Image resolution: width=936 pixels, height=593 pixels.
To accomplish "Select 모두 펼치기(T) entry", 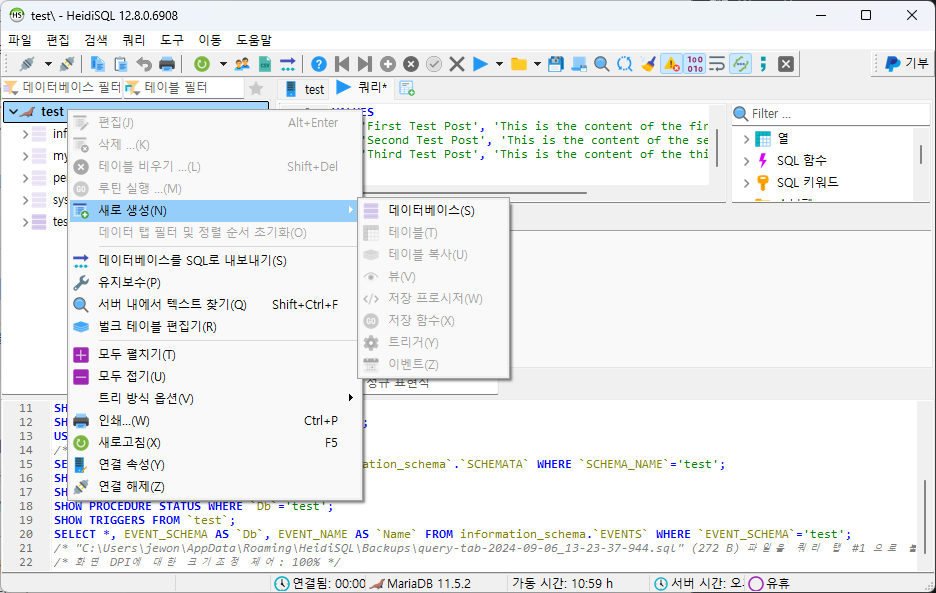I will [x=215, y=355].
